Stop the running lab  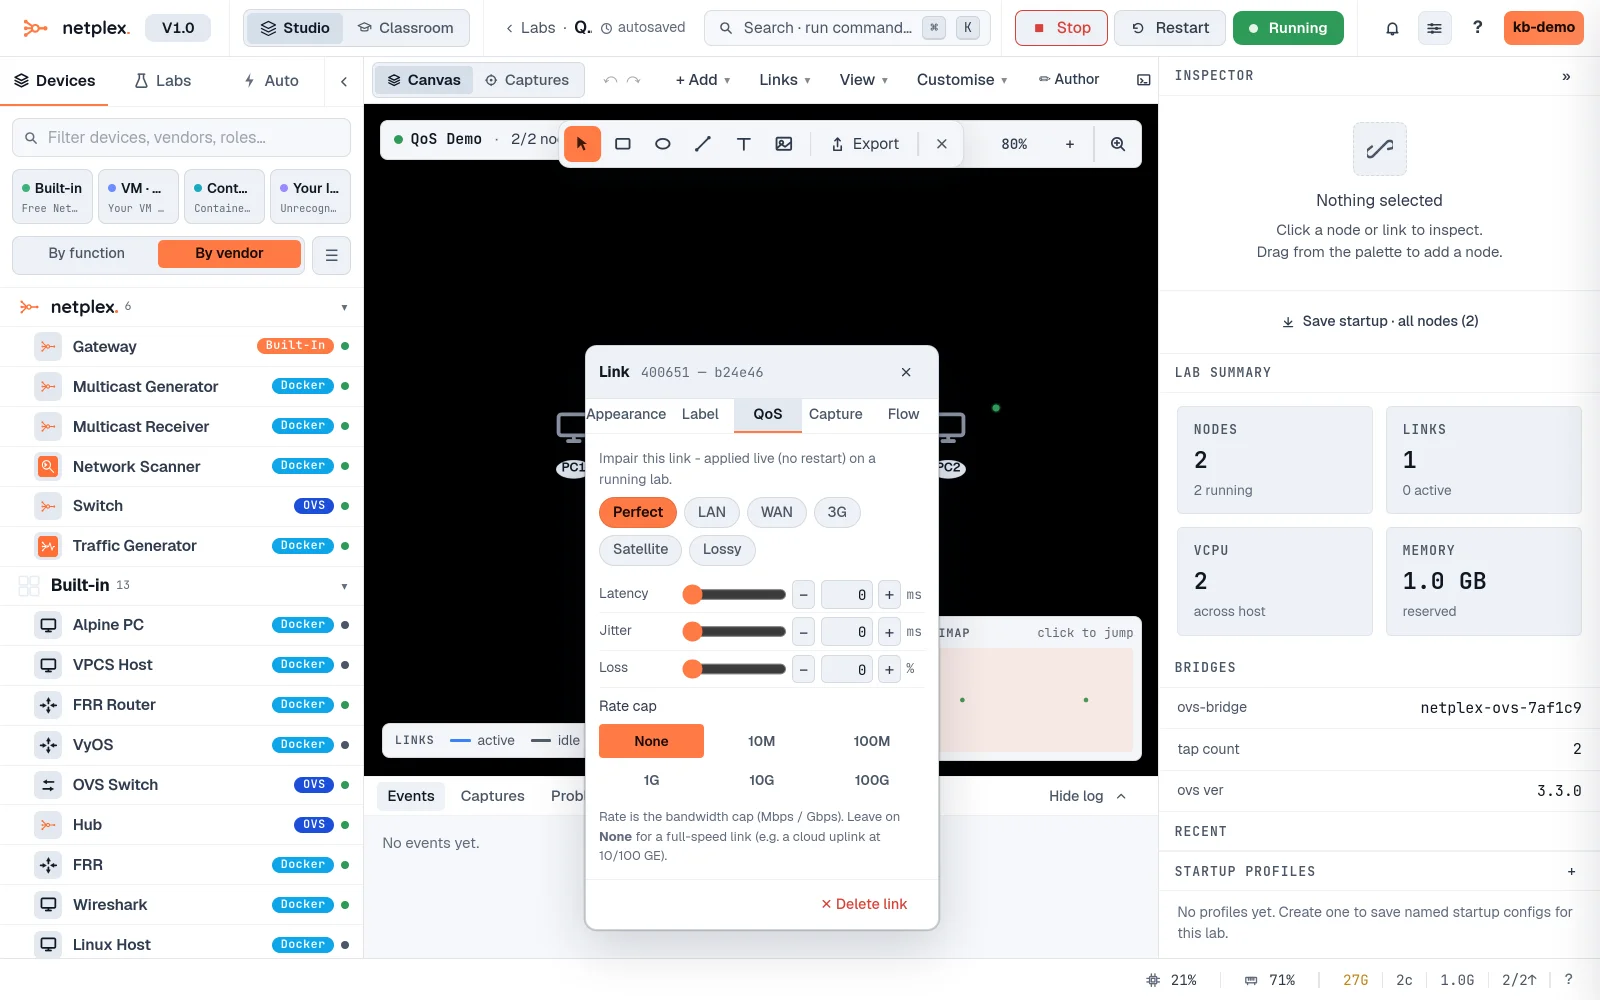(x=1061, y=28)
